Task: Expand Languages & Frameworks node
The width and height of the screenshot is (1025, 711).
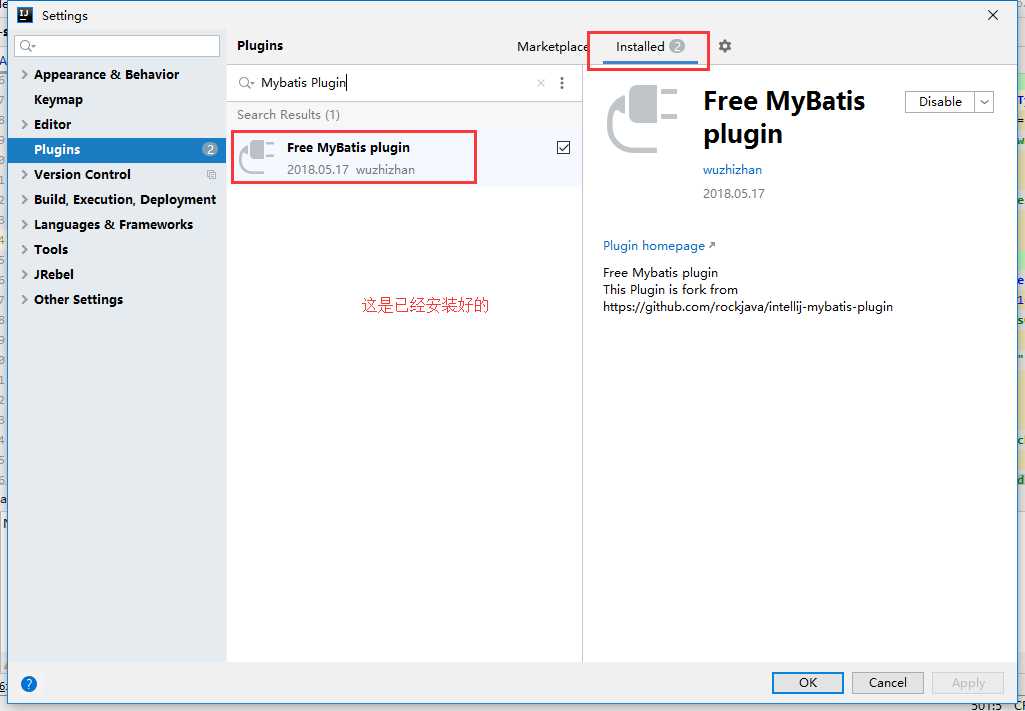Action: click(24, 224)
